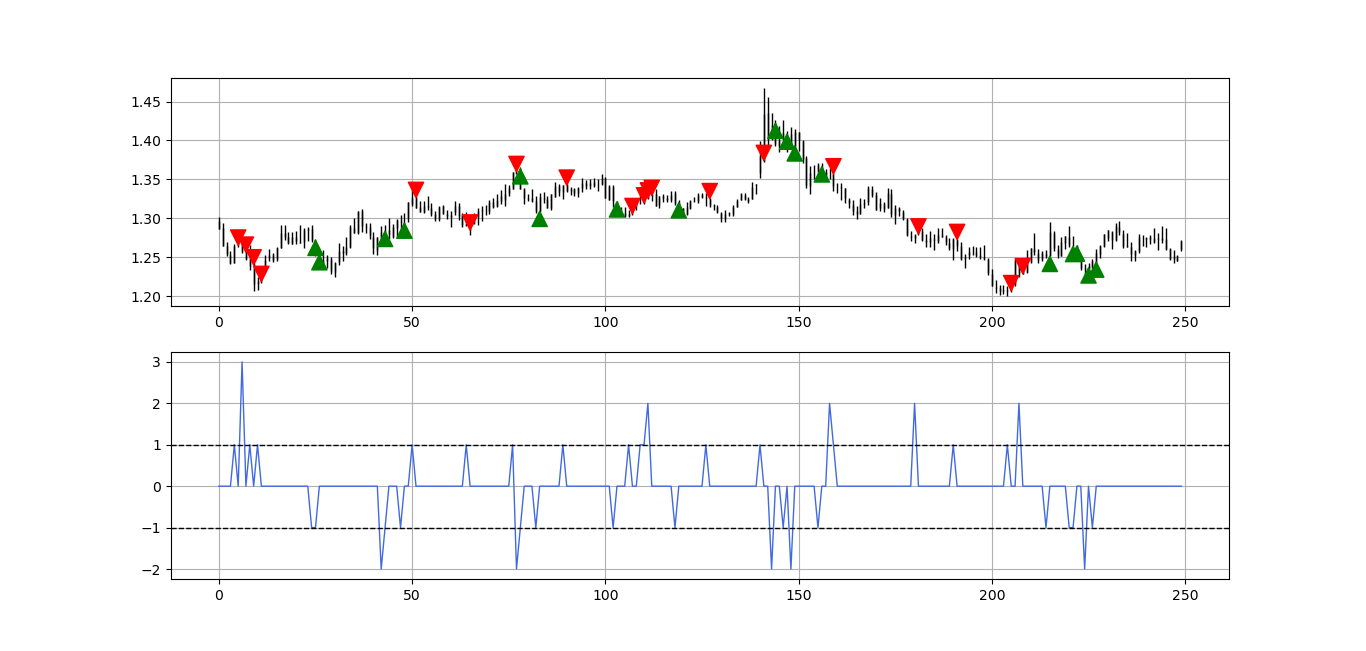This screenshot has height=651, width=1366.
Task: Click the green triangle marker at x≈83
Action: tap(540, 218)
